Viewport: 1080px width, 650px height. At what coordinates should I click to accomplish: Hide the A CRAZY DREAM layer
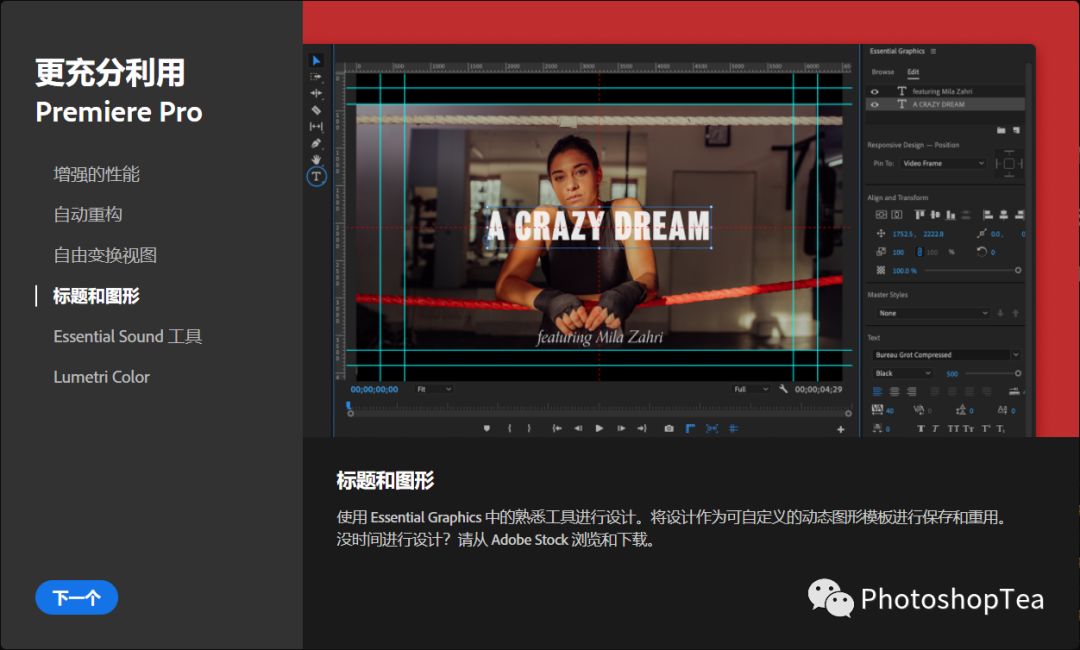point(875,105)
